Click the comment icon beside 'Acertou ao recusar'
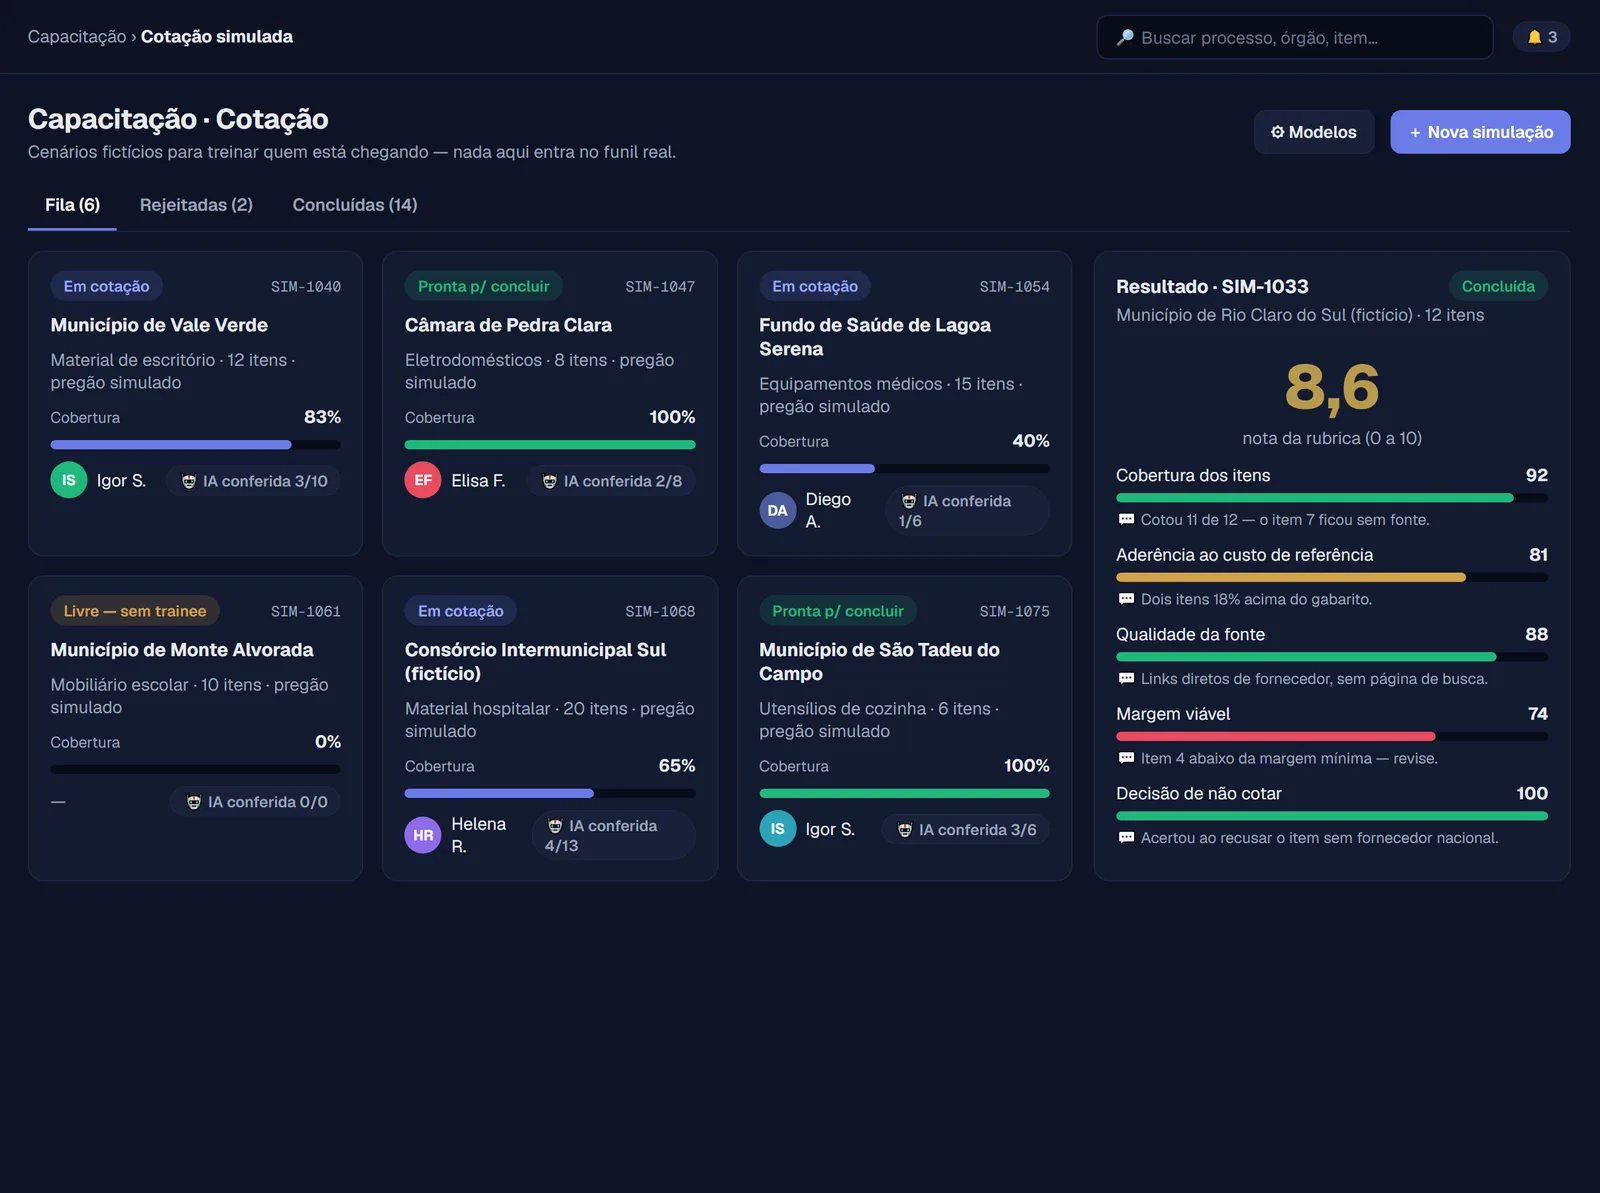Image resolution: width=1600 pixels, height=1193 pixels. [x=1126, y=838]
